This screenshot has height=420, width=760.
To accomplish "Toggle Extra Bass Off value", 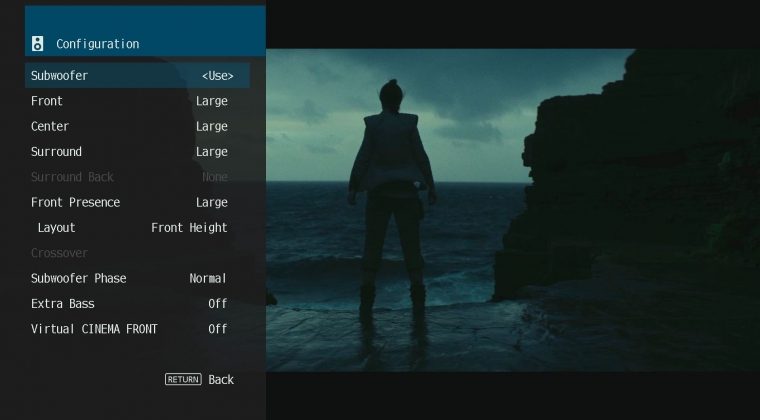I will 217,304.
